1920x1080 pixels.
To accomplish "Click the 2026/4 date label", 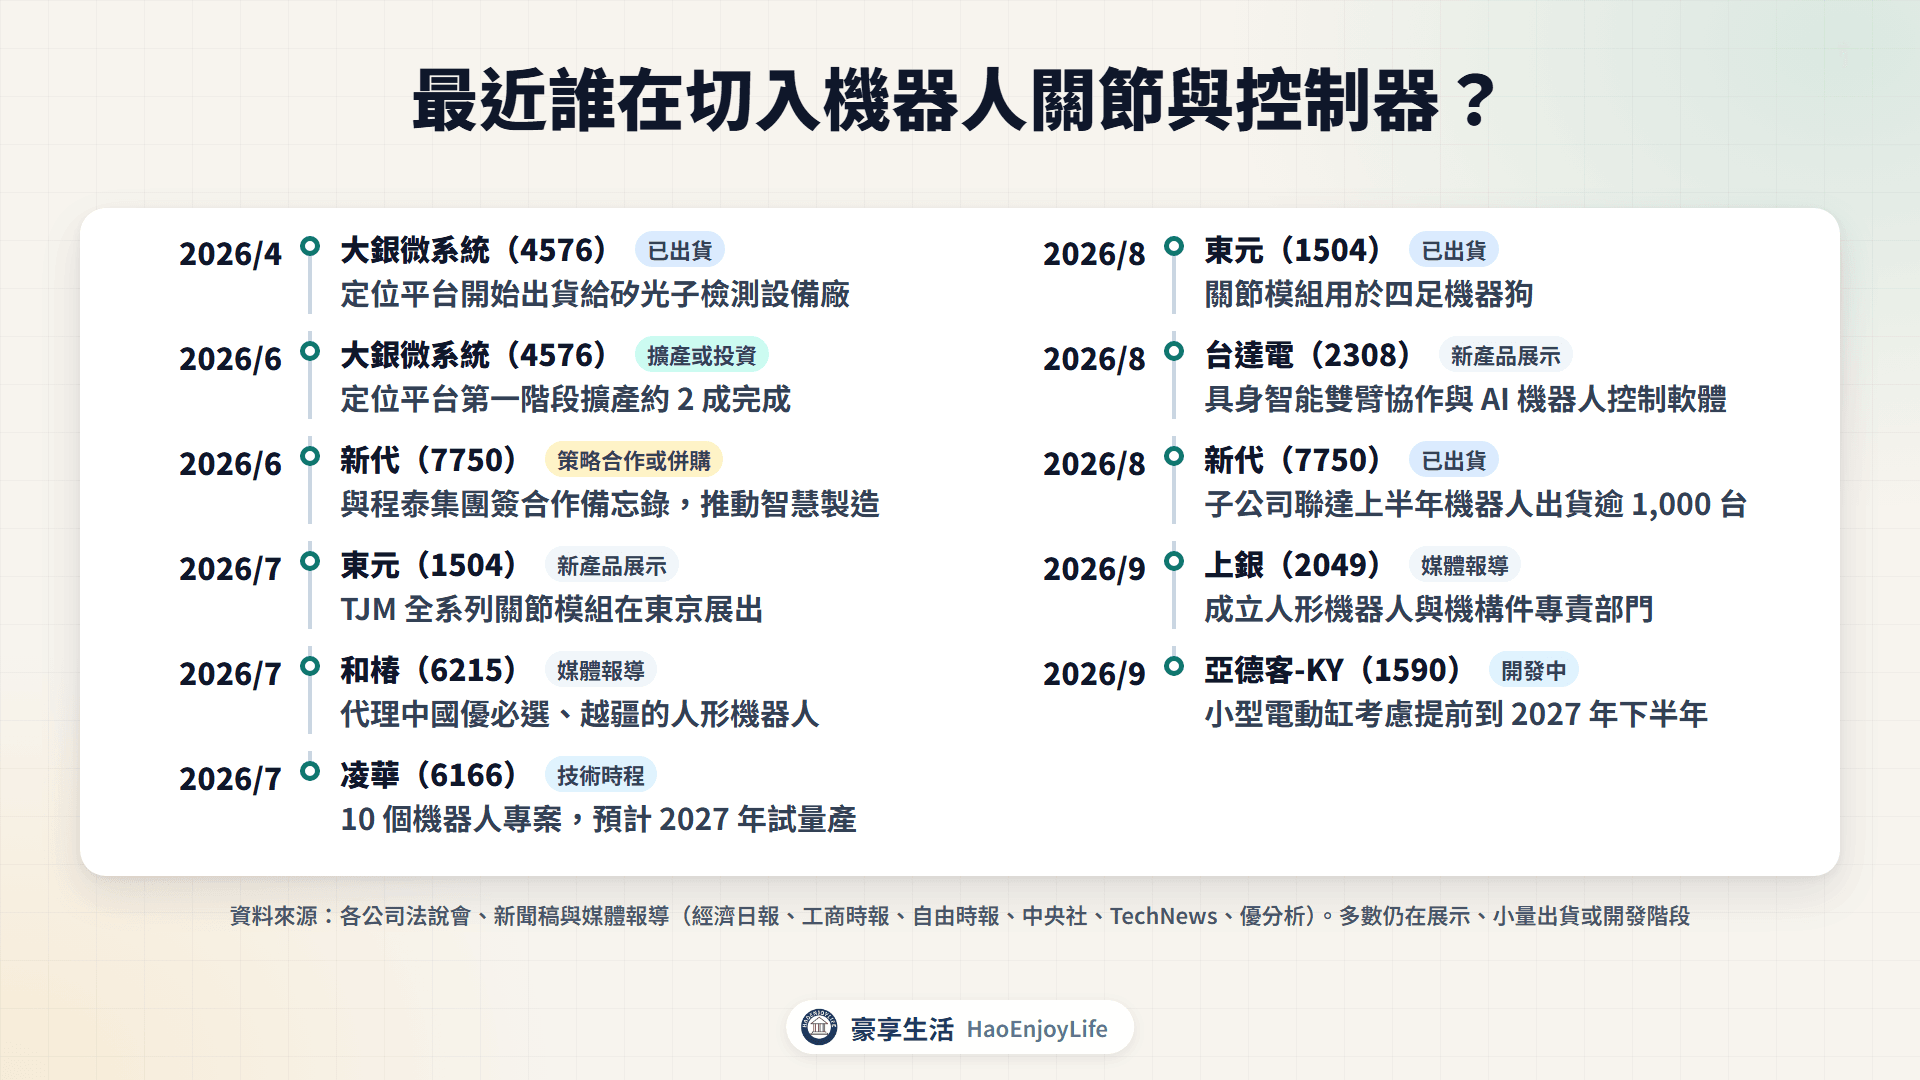I will [x=231, y=254].
